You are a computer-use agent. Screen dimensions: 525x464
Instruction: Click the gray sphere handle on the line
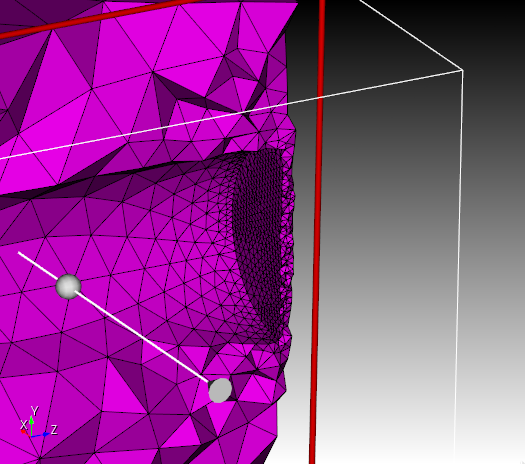(68, 286)
